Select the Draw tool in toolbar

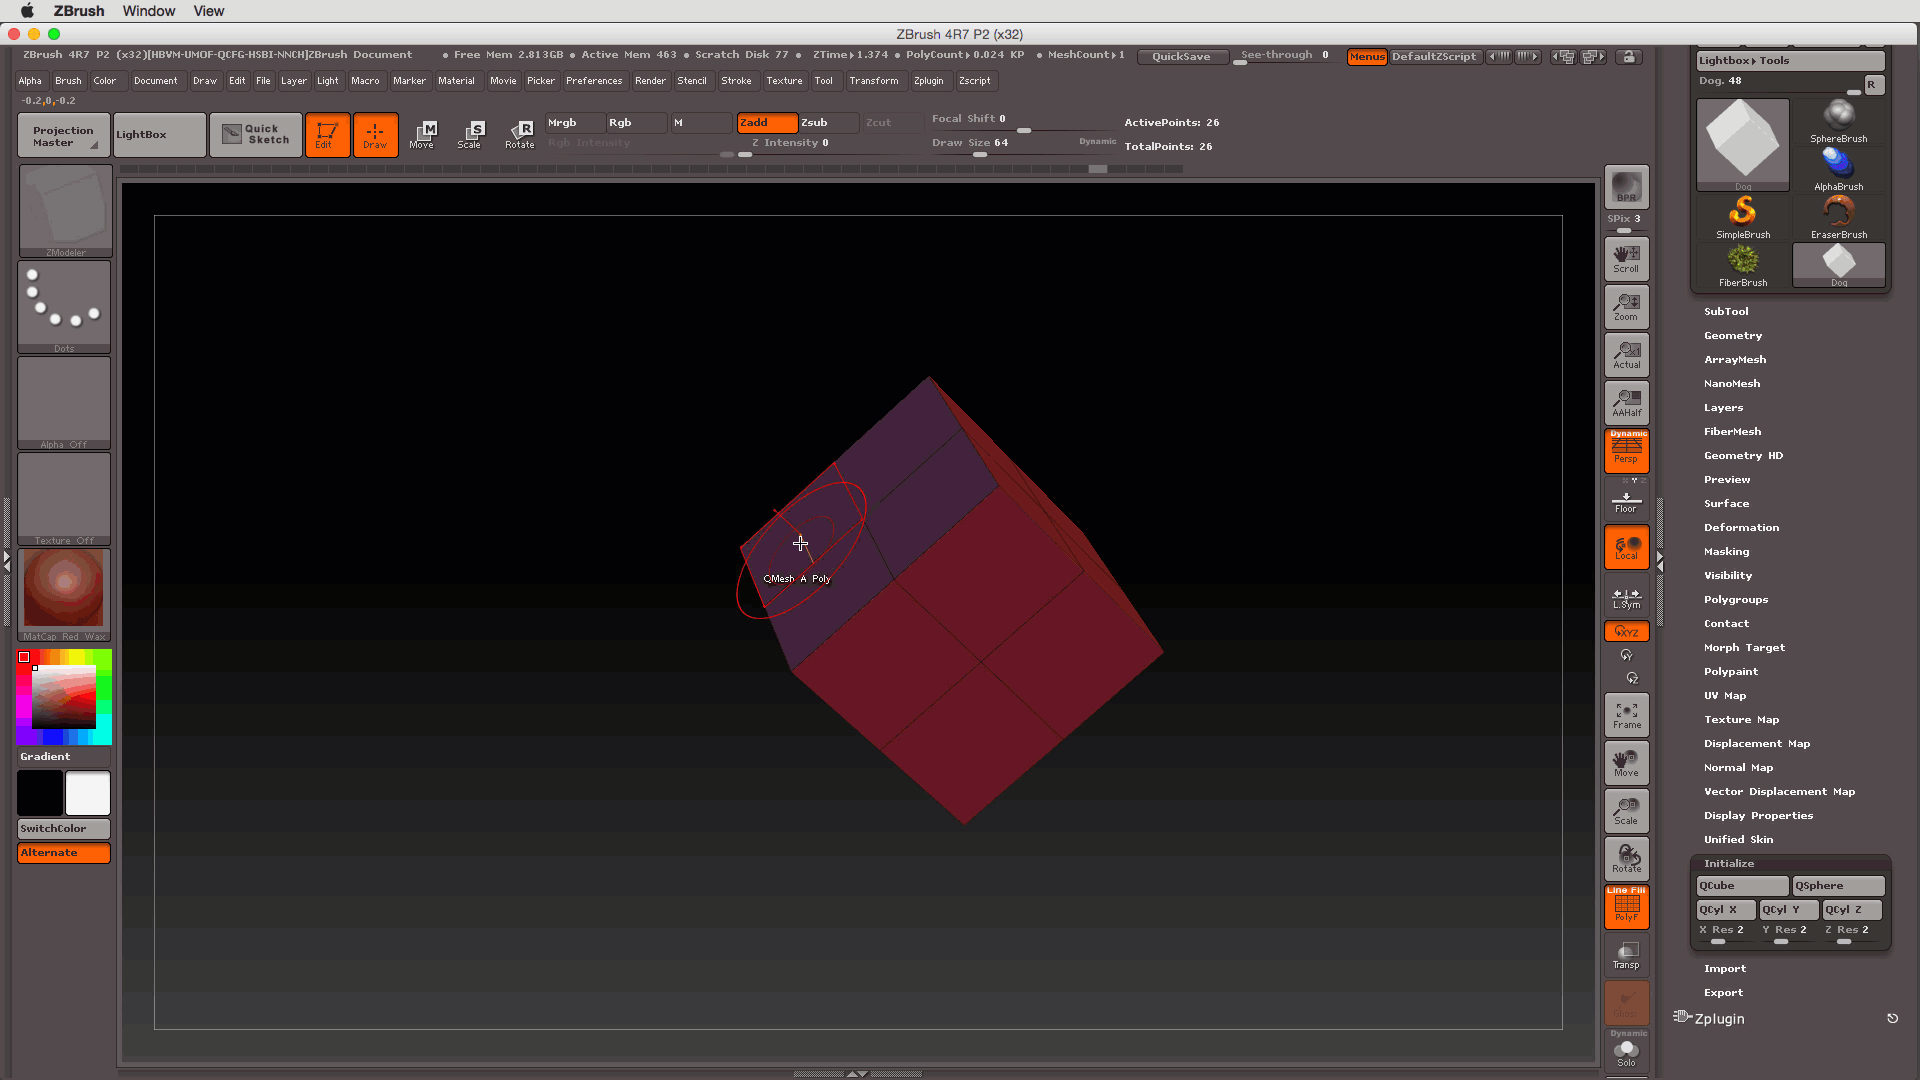pyautogui.click(x=375, y=133)
